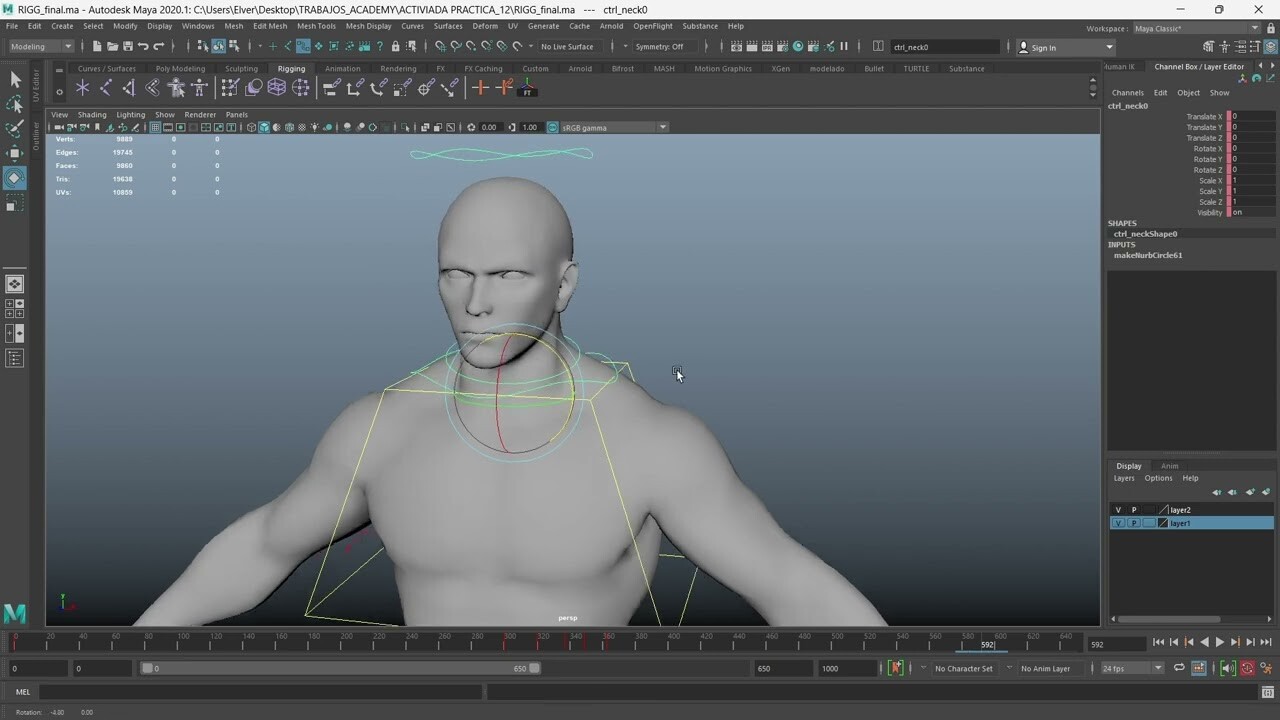Toggle layer1 visibility in the Layer Editor
This screenshot has height=720, width=1280.
click(x=1117, y=522)
